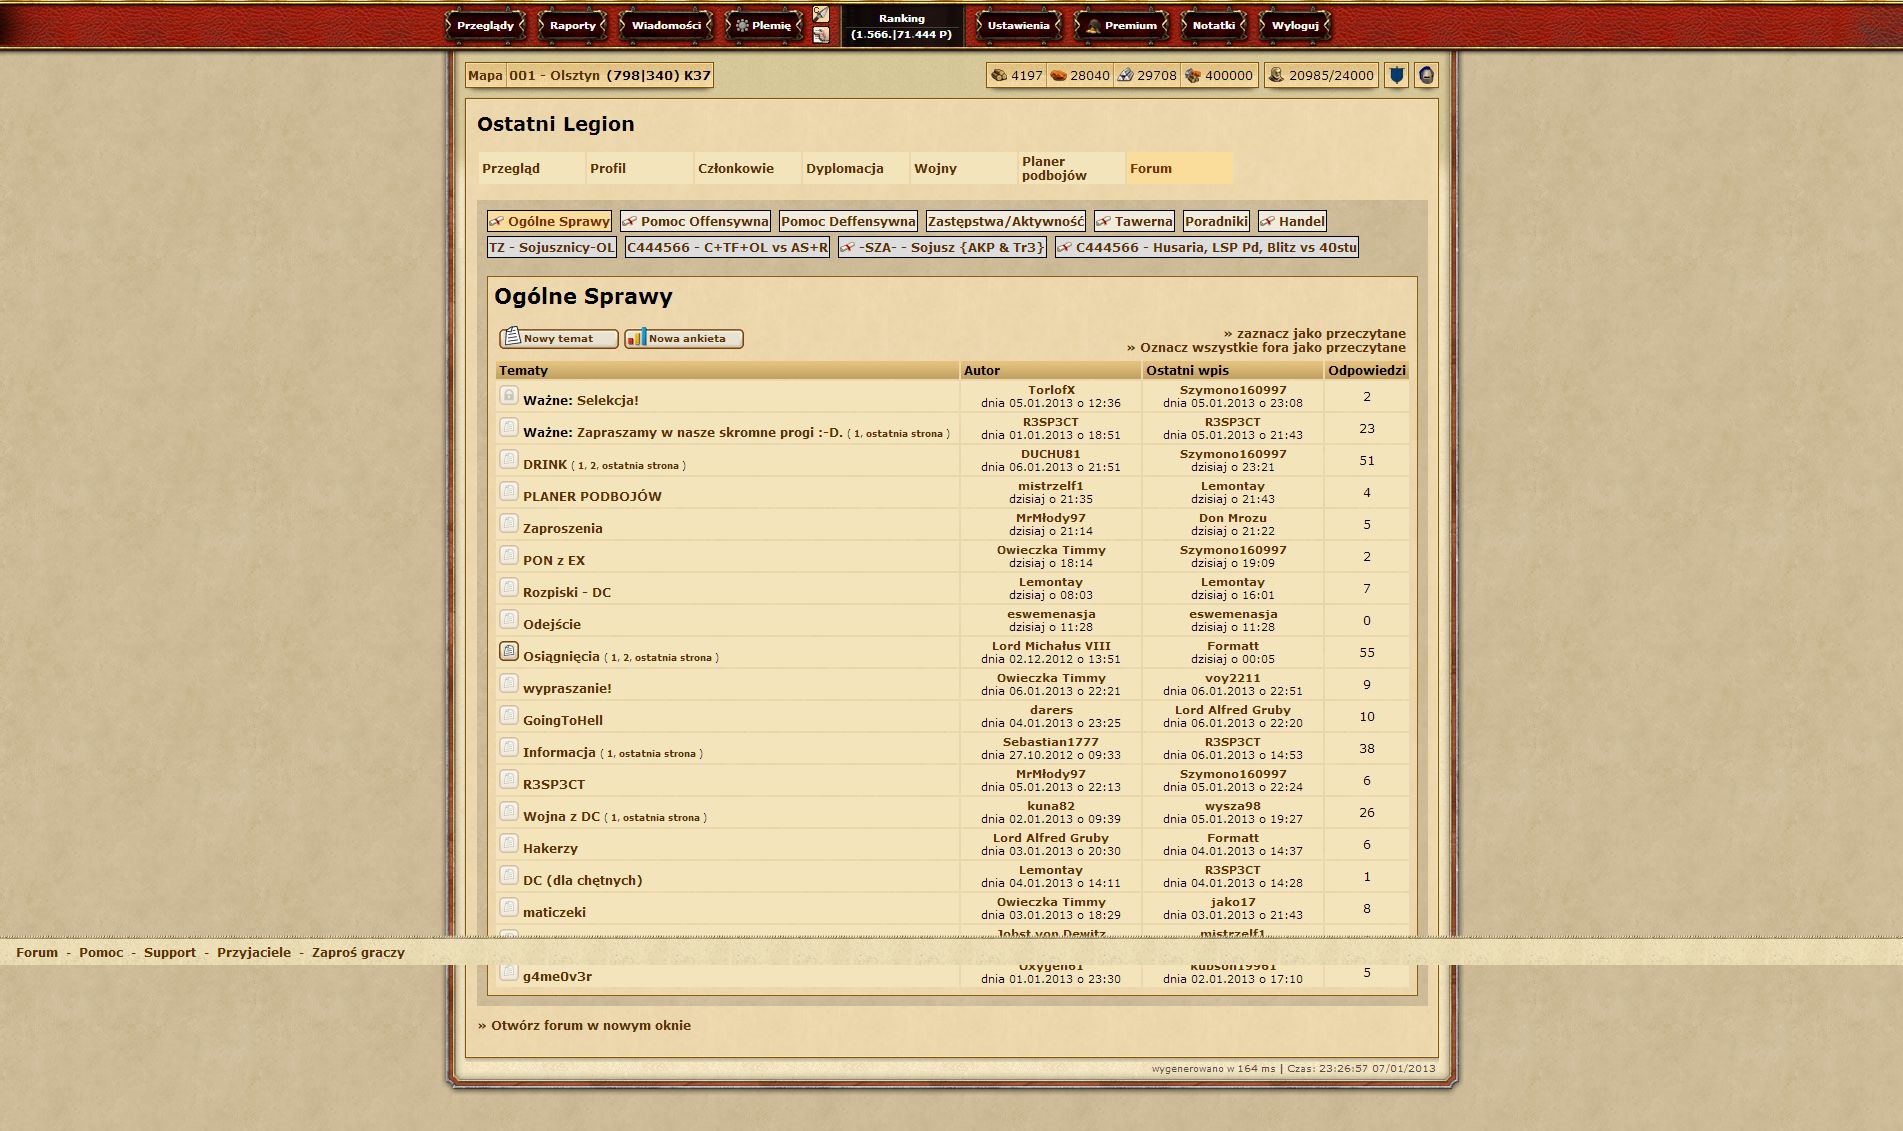Screen dimensions: 1903x1131
Task: Open the Pomoc Offensywna forum section
Action: coord(704,221)
